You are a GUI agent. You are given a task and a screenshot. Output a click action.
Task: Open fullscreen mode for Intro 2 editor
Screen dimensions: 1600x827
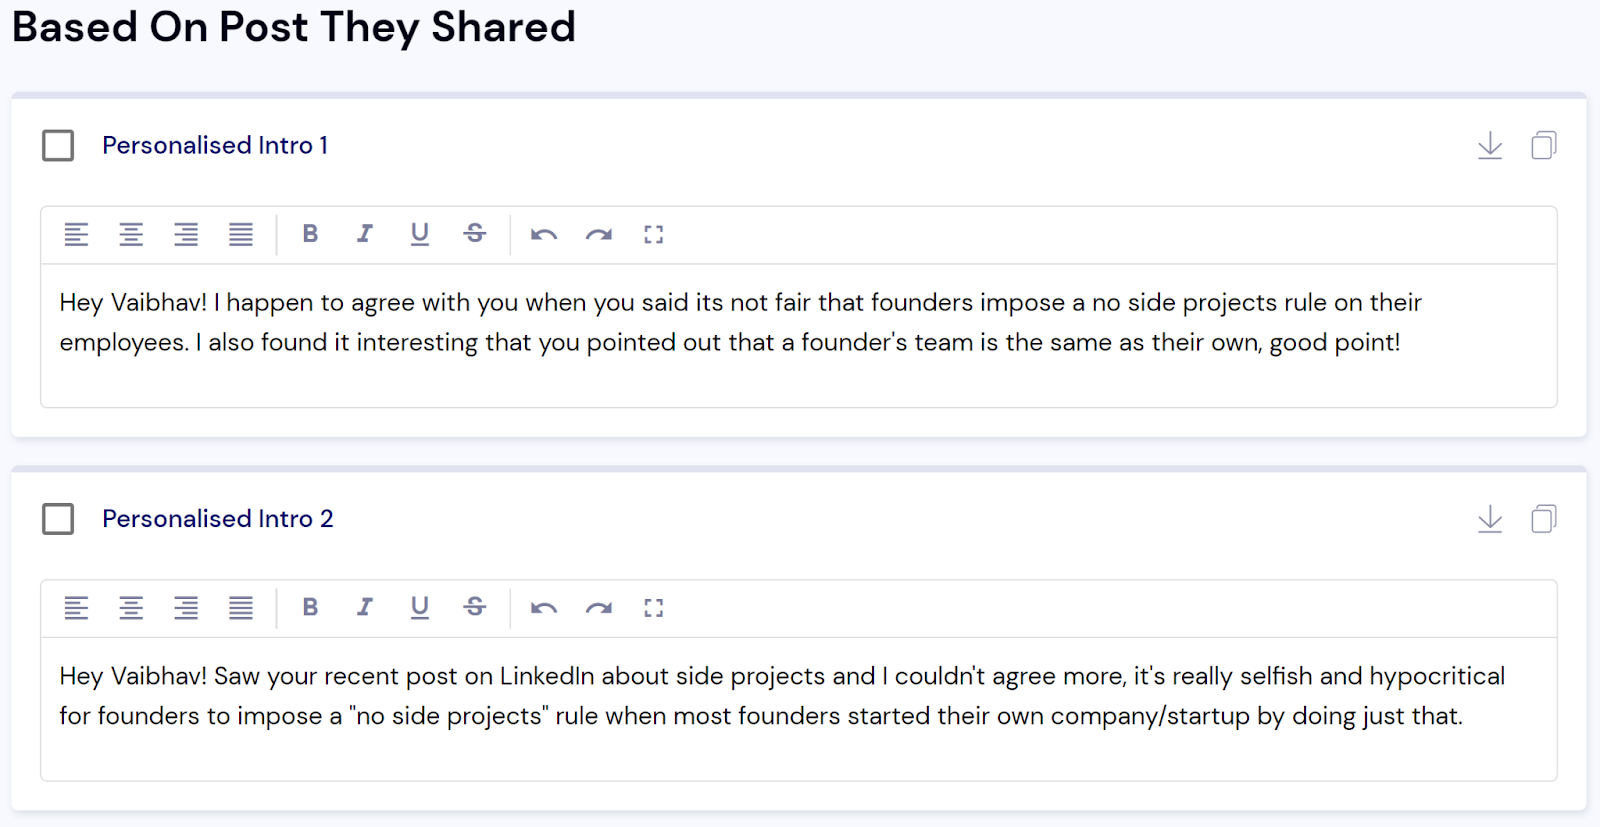tap(654, 608)
